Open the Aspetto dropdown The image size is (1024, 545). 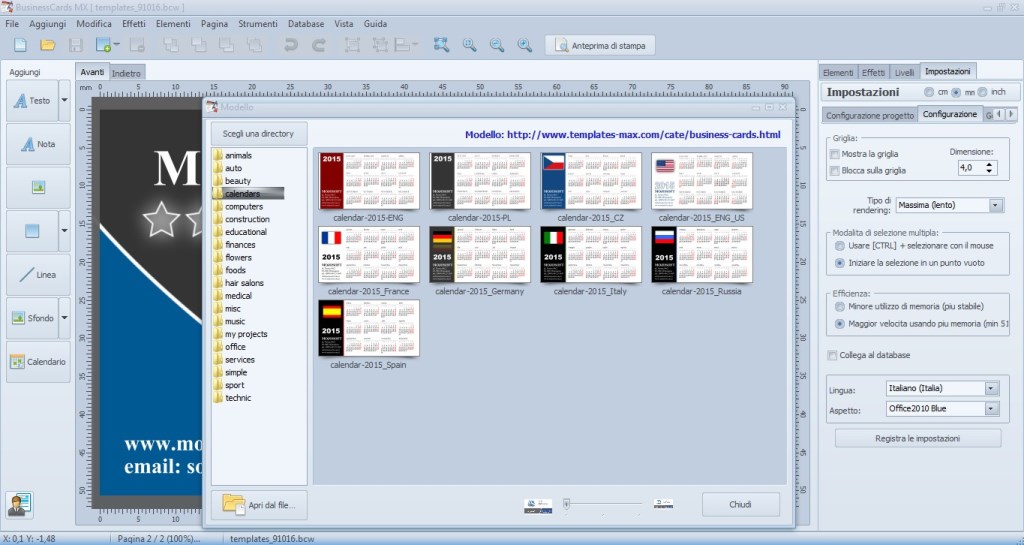(x=942, y=409)
